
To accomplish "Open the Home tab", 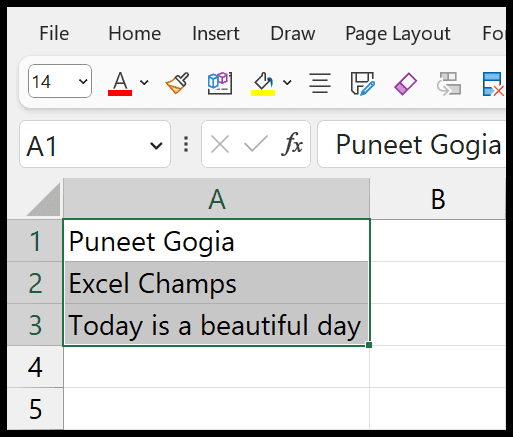I will pos(135,33).
